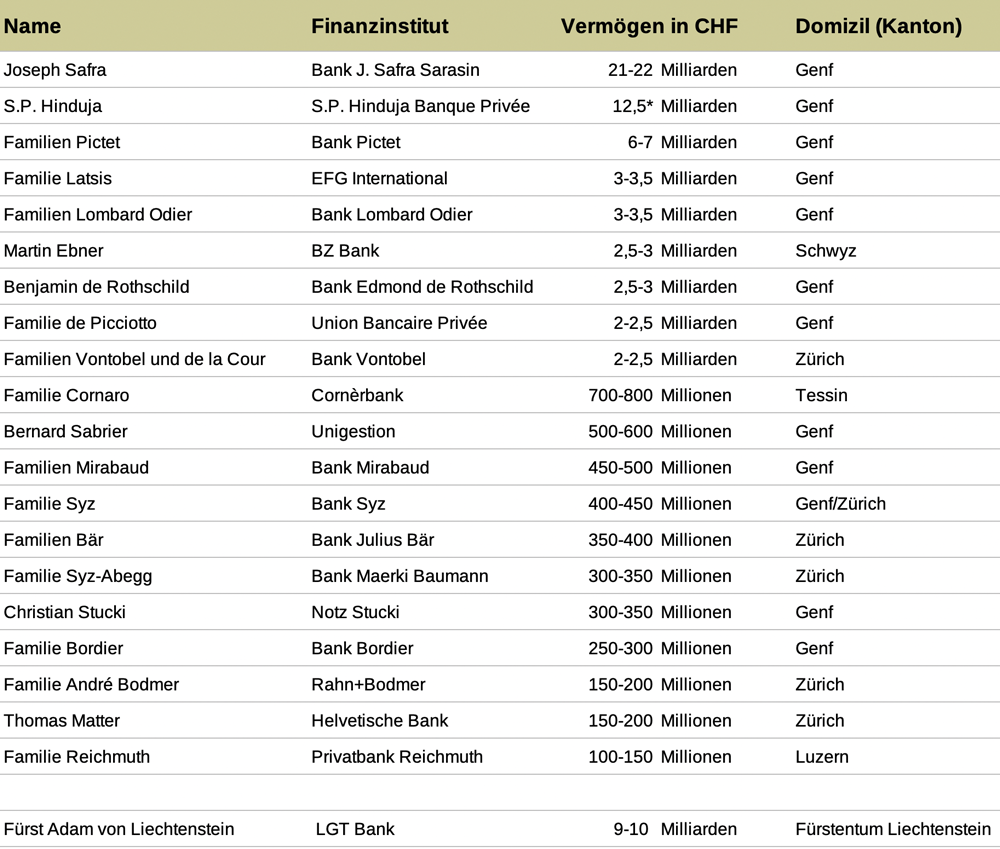
Task: Select the LGT Bank cell
Action: (x=355, y=829)
